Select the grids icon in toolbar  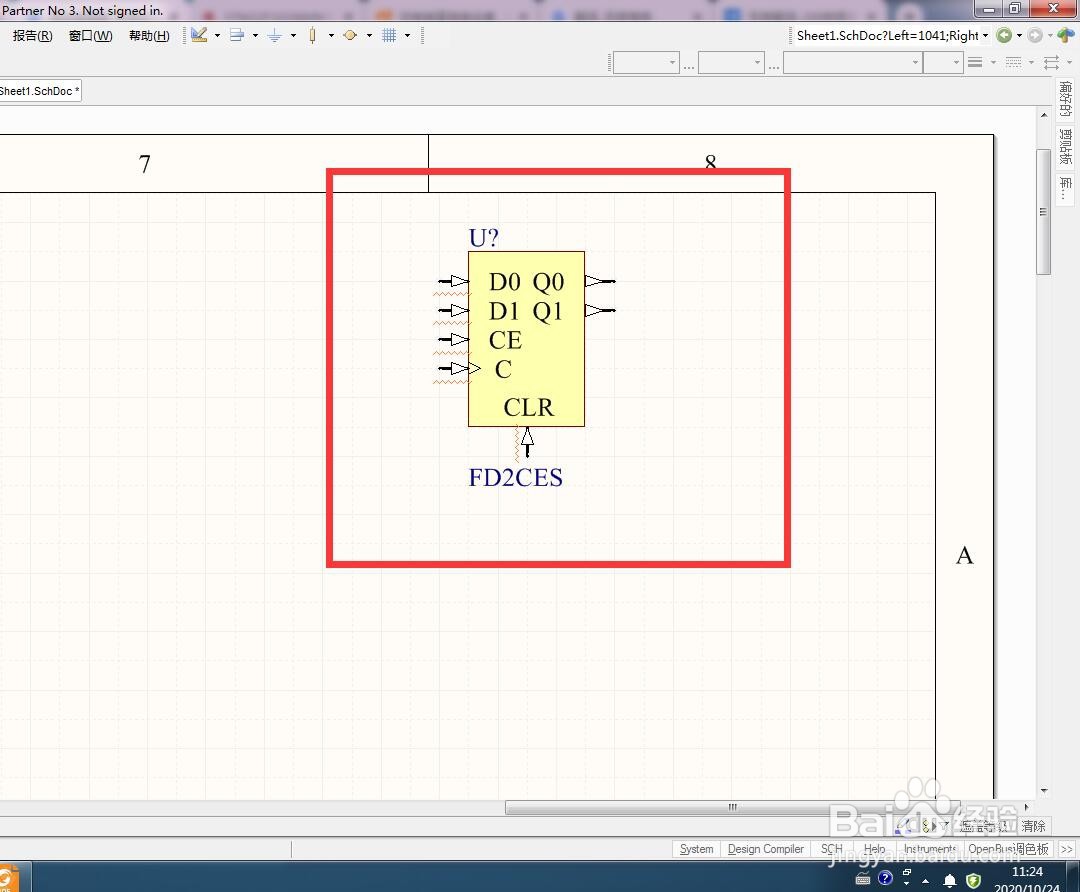tap(389, 35)
